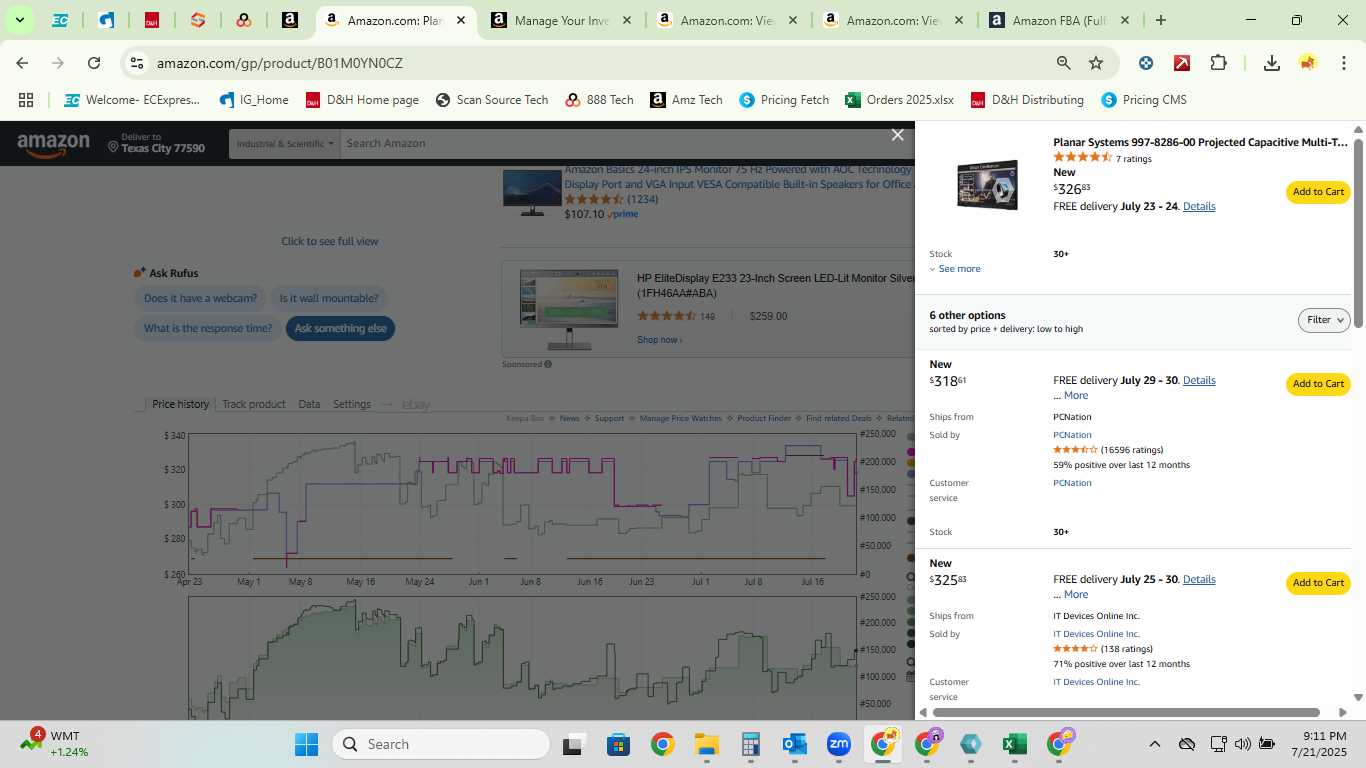
Task: Open Welcome- ECExpress bookmark
Action: point(132,100)
